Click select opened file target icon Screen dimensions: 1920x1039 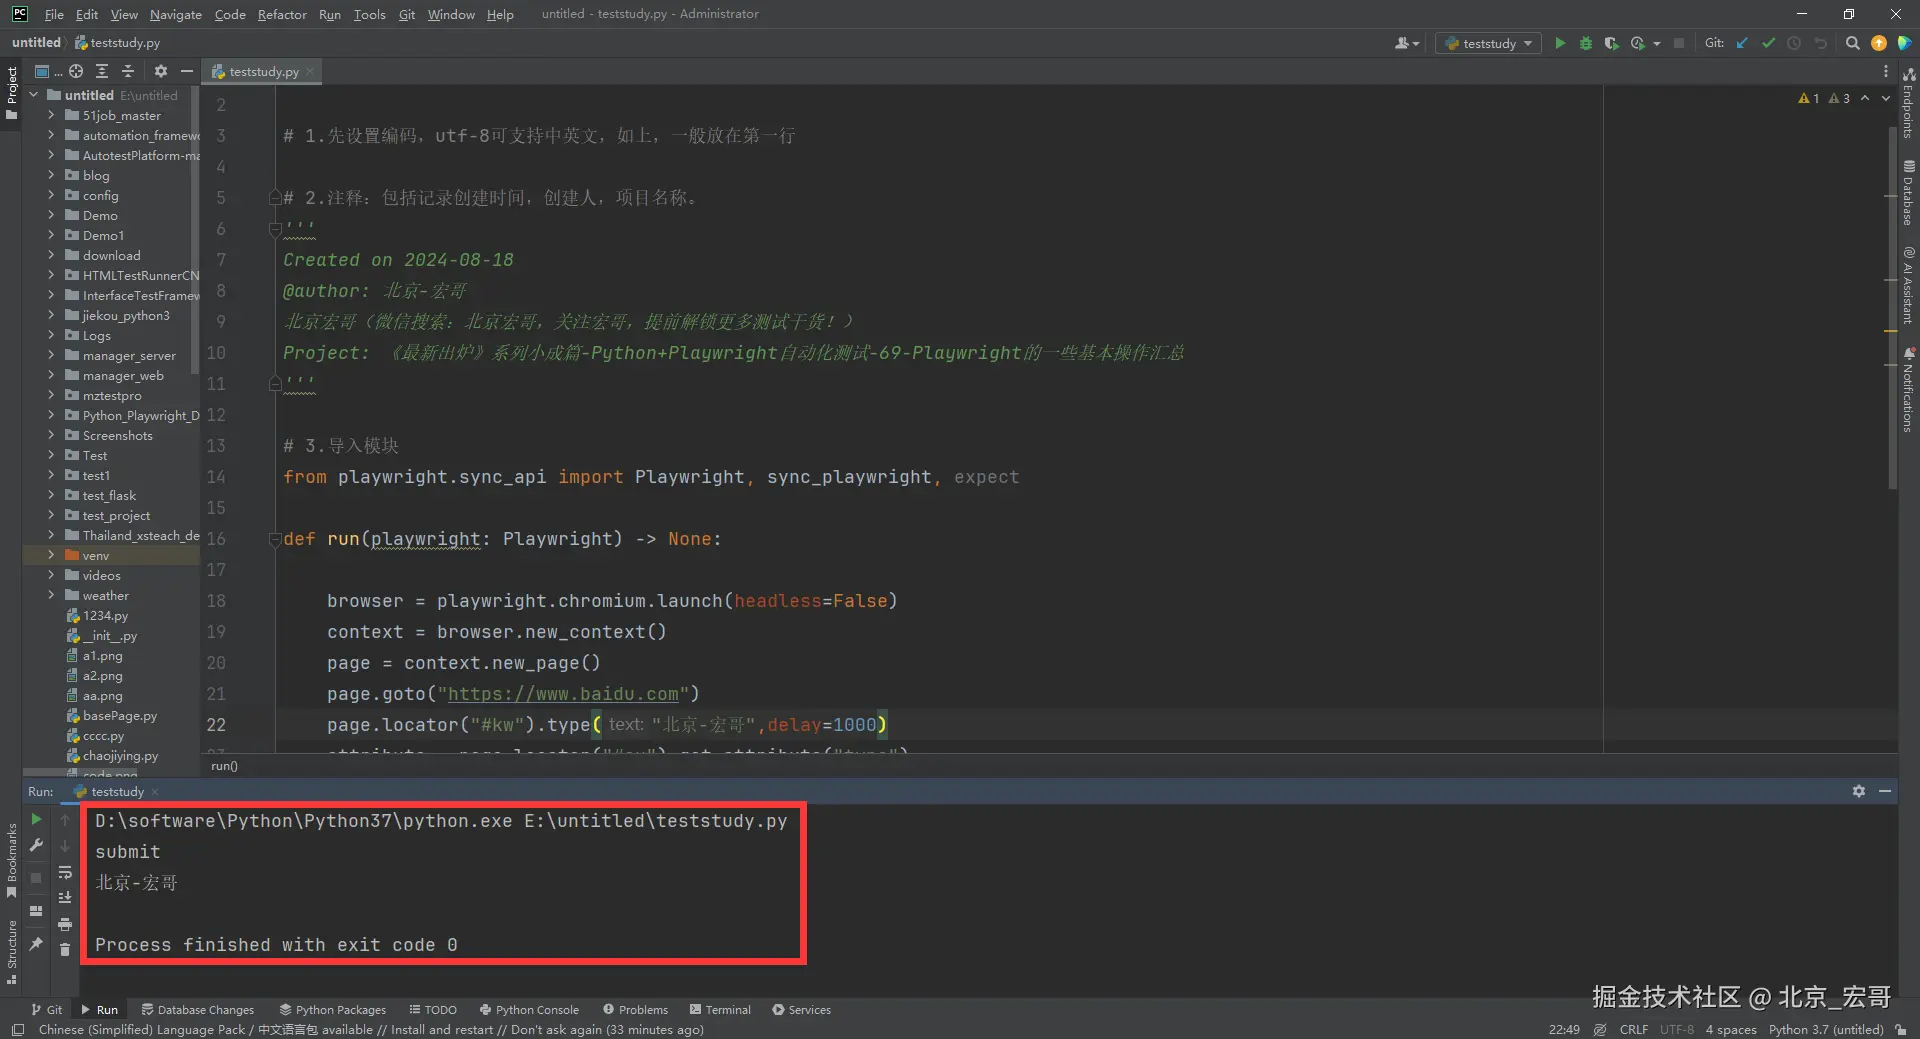pos(76,71)
